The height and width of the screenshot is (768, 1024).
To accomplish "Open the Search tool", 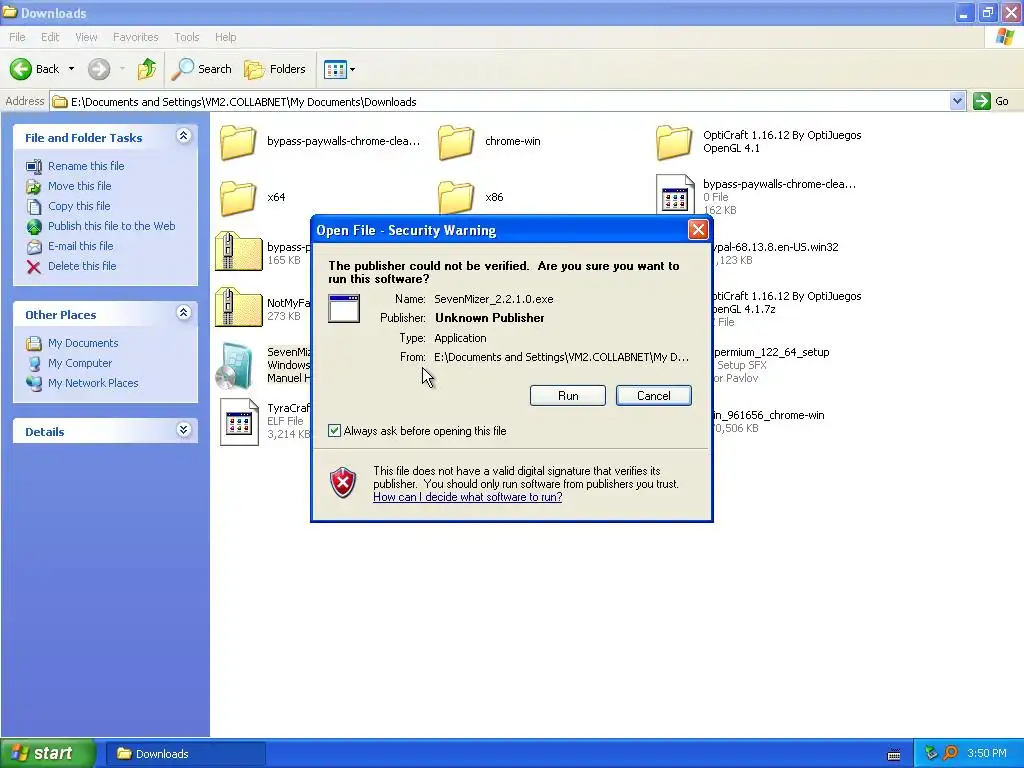I will tap(201, 69).
